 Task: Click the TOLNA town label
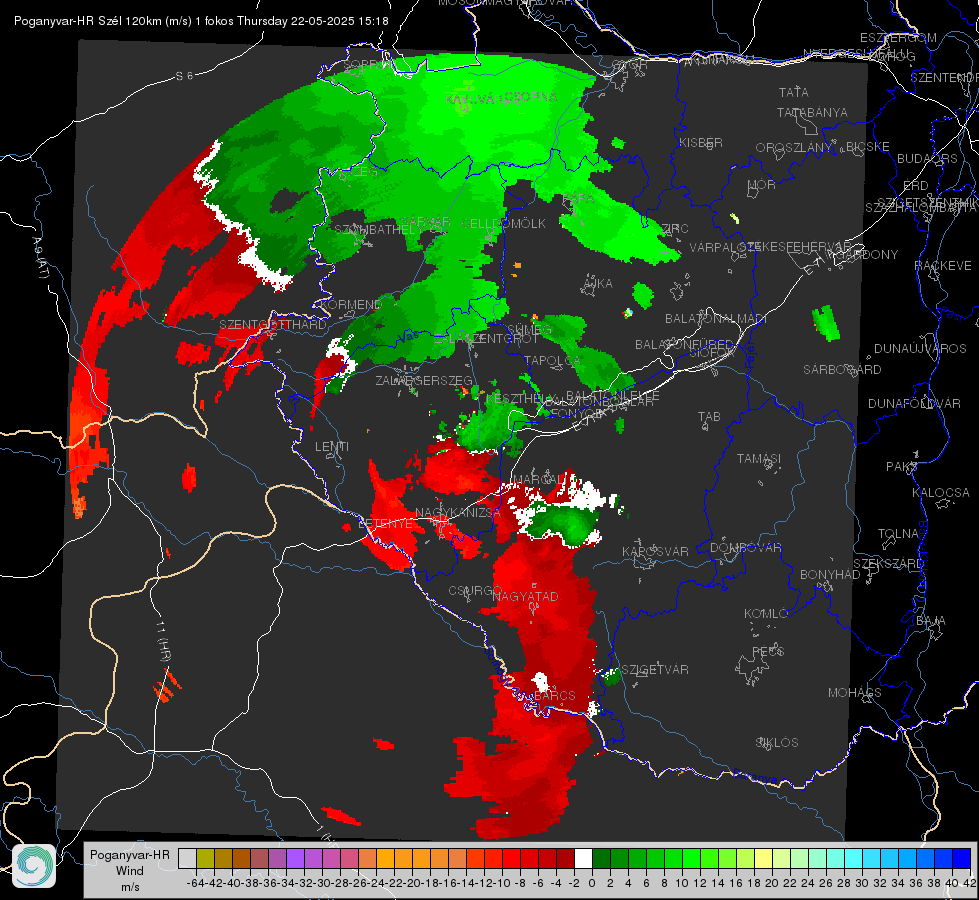click(898, 533)
